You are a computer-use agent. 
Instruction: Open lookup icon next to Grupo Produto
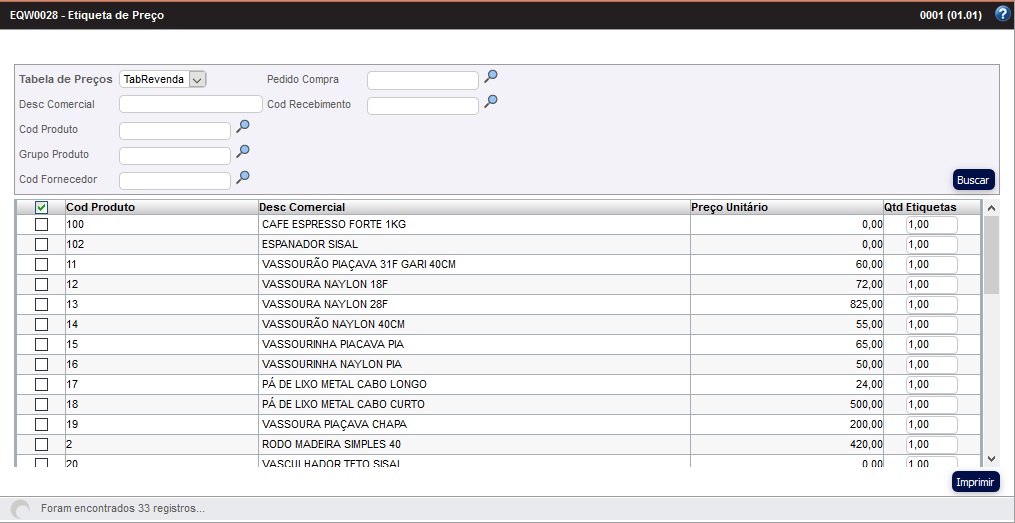[x=242, y=152]
